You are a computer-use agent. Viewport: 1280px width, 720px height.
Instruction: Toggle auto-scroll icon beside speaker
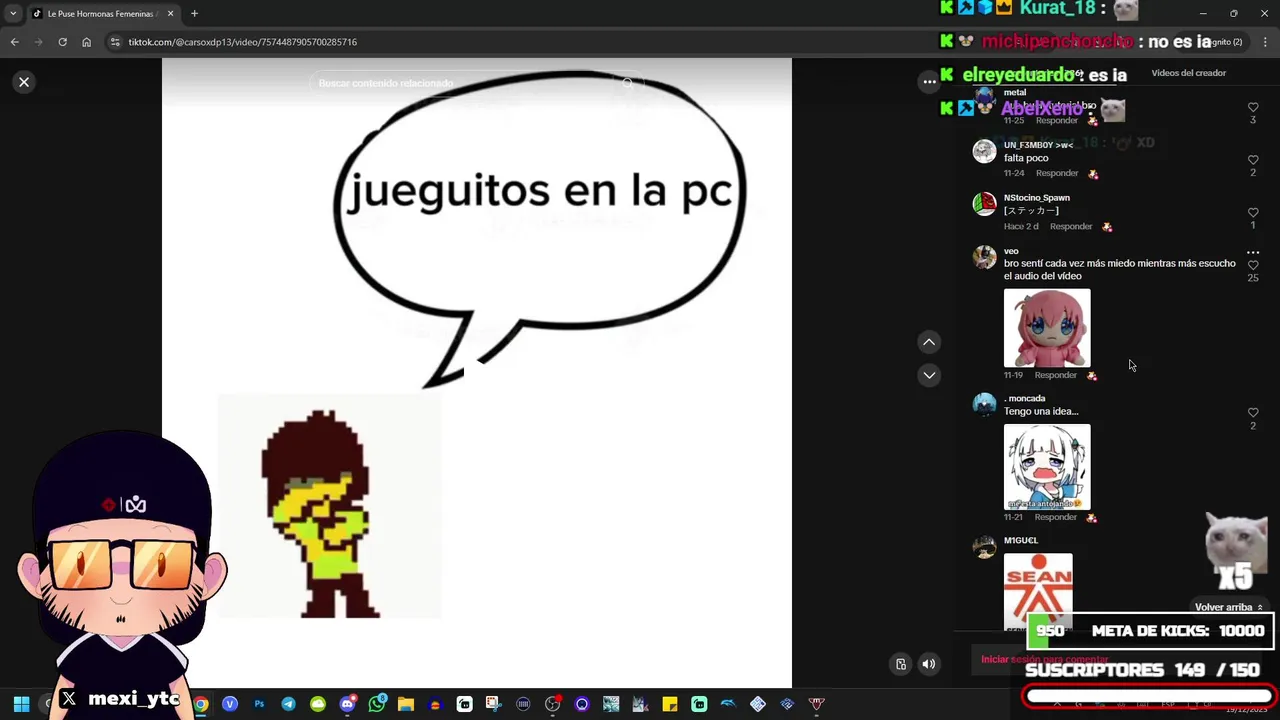click(901, 664)
